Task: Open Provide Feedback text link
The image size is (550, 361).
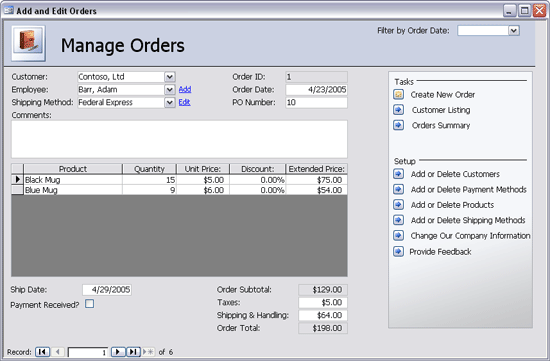Action: pos(440,252)
